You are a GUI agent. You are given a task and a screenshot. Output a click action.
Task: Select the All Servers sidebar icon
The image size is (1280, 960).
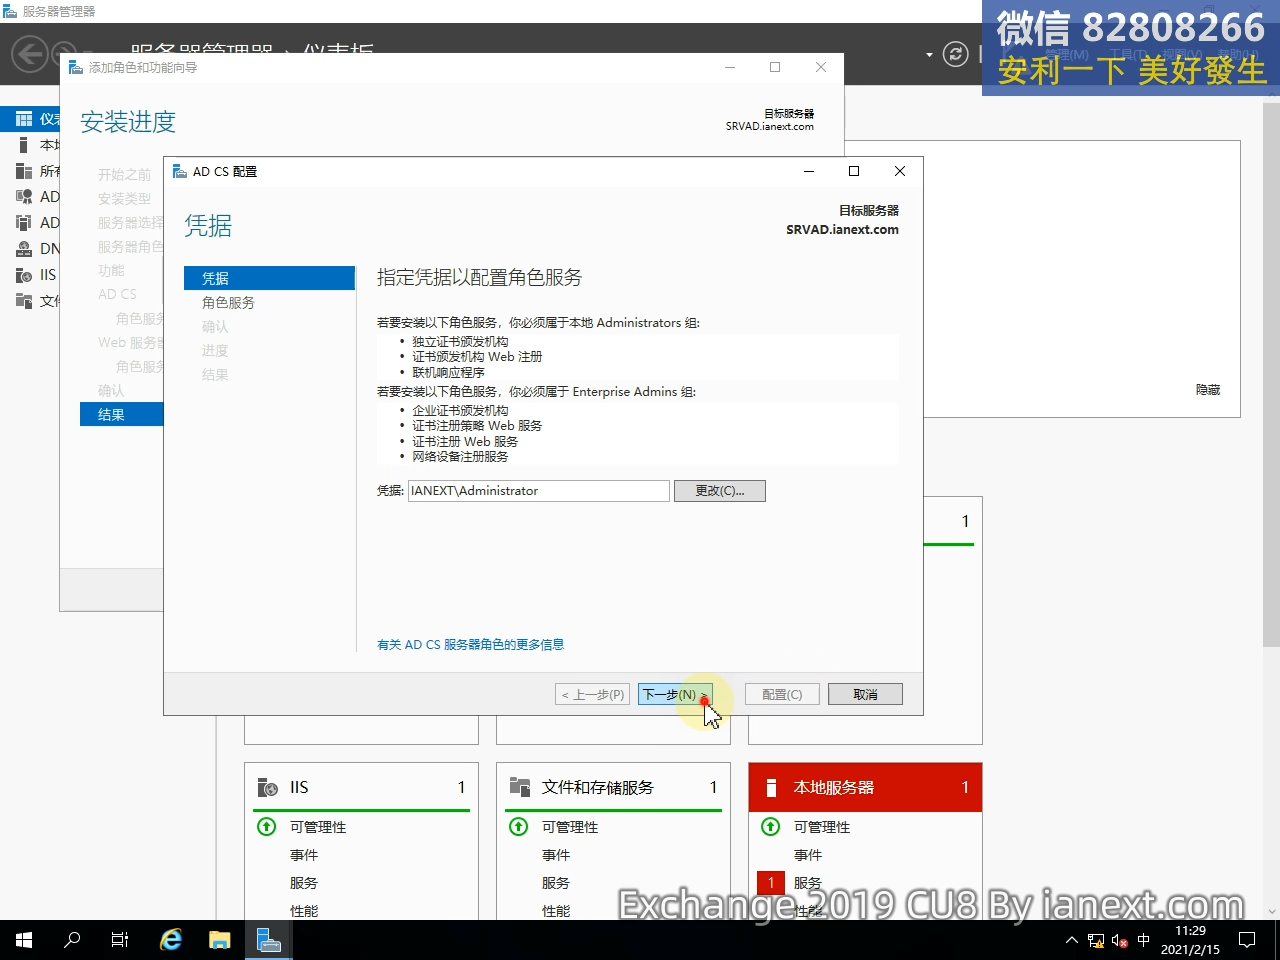[24, 171]
